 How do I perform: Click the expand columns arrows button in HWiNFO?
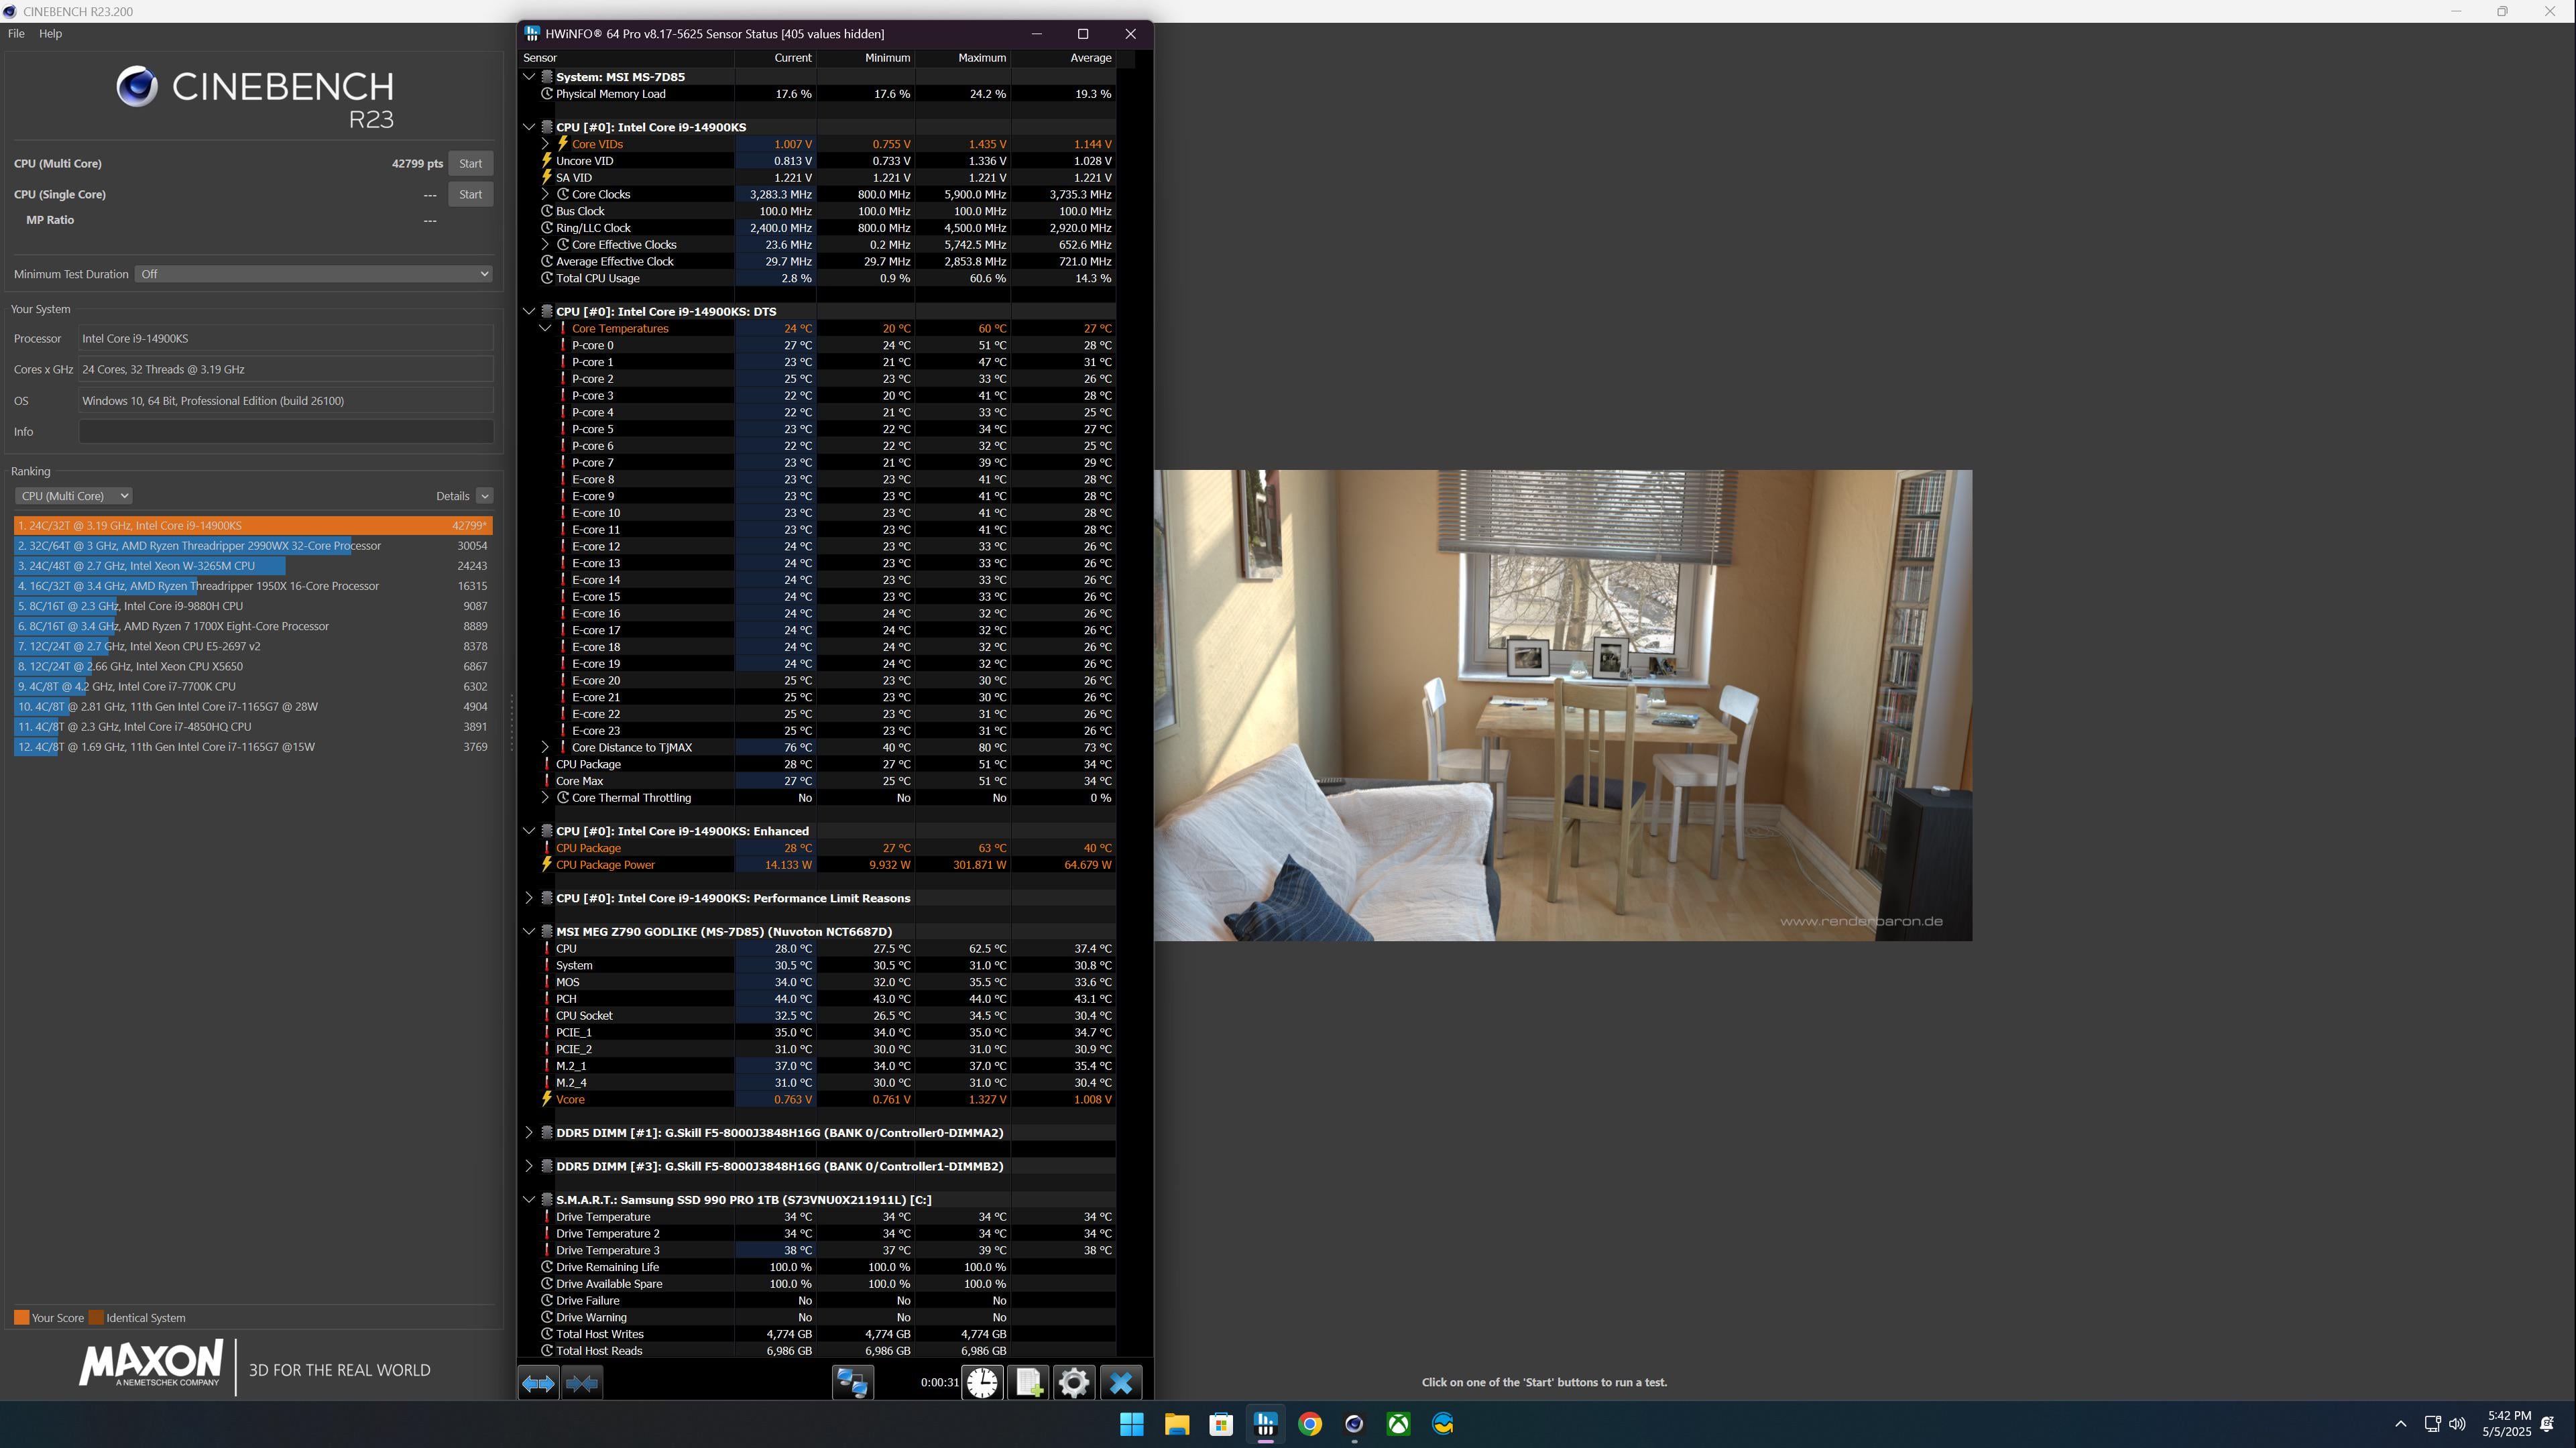[538, 1383]
